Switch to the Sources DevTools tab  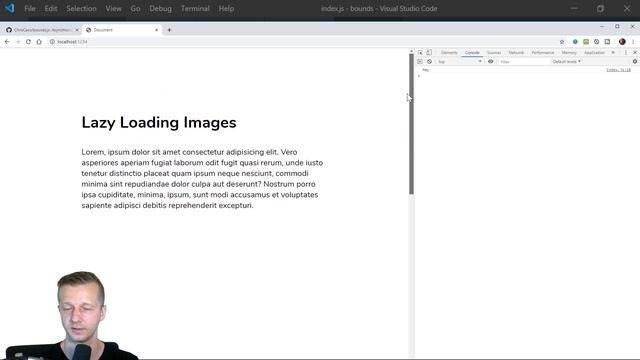pos(494,53)
